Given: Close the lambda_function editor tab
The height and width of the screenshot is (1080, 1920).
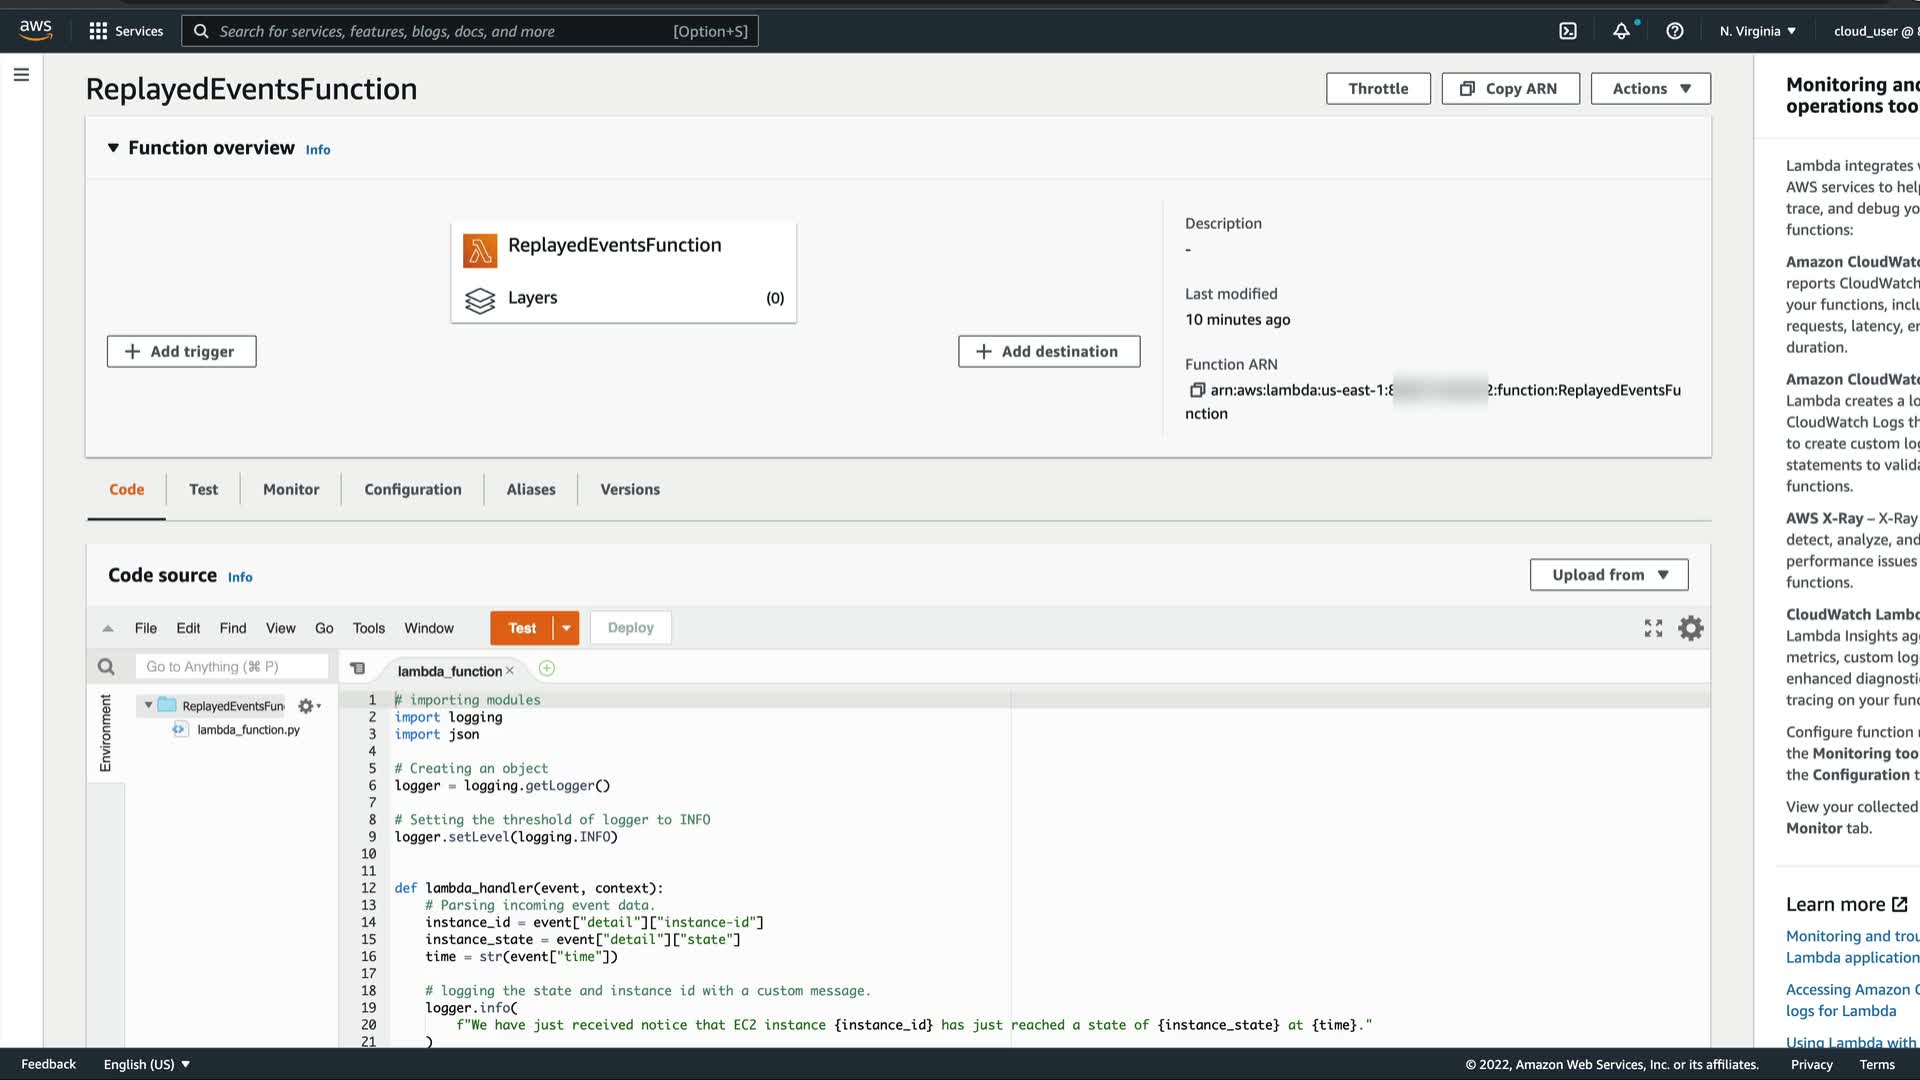Looking at the screenshot, I should (x=510, y=671).
